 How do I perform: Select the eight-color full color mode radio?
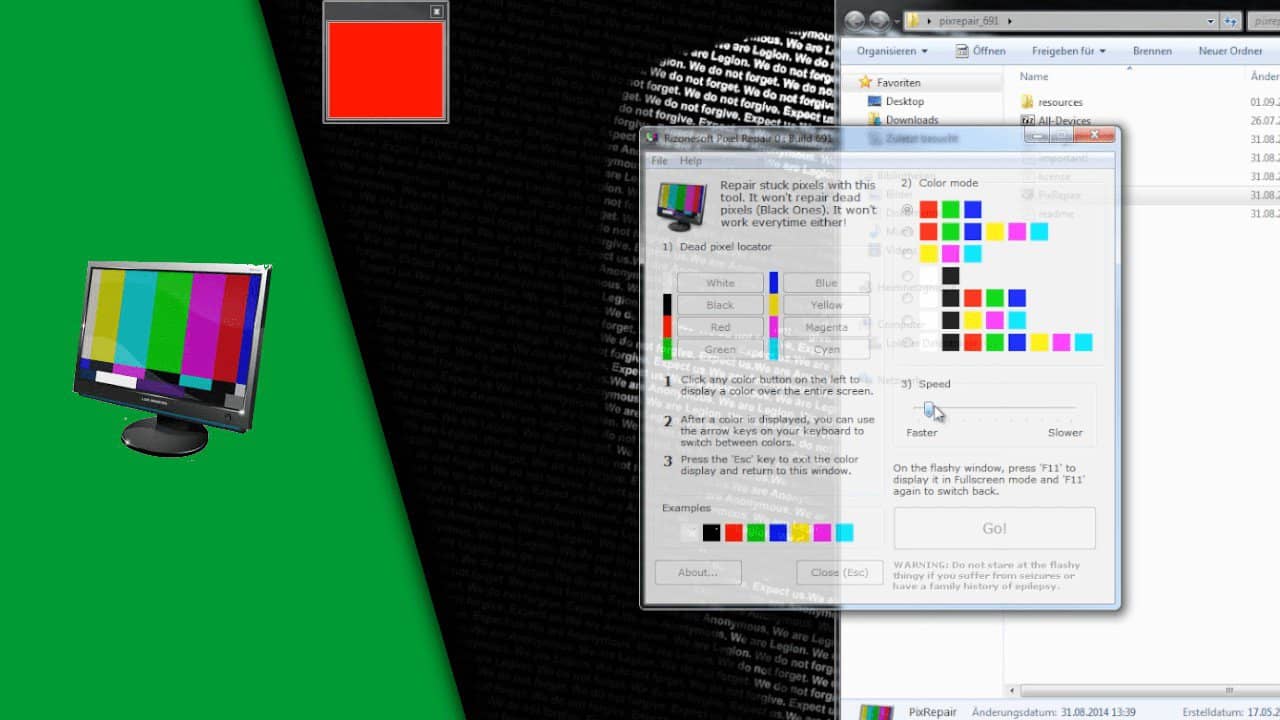click(907, 343)
